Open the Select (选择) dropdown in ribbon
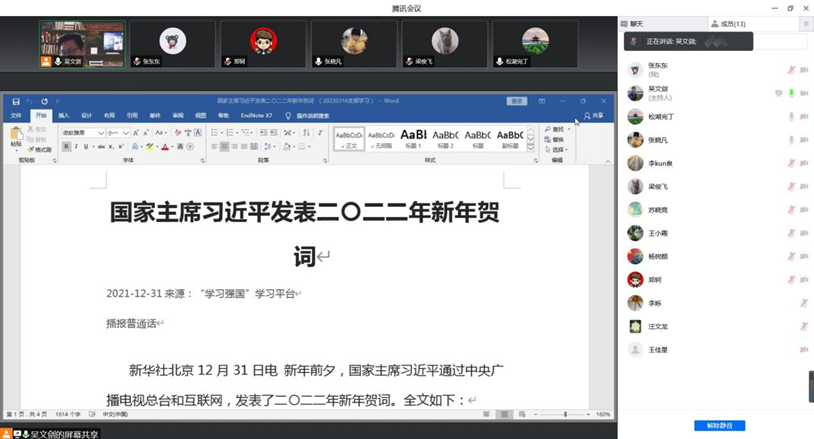Screen dimensions: 814x439 (557, 148)
